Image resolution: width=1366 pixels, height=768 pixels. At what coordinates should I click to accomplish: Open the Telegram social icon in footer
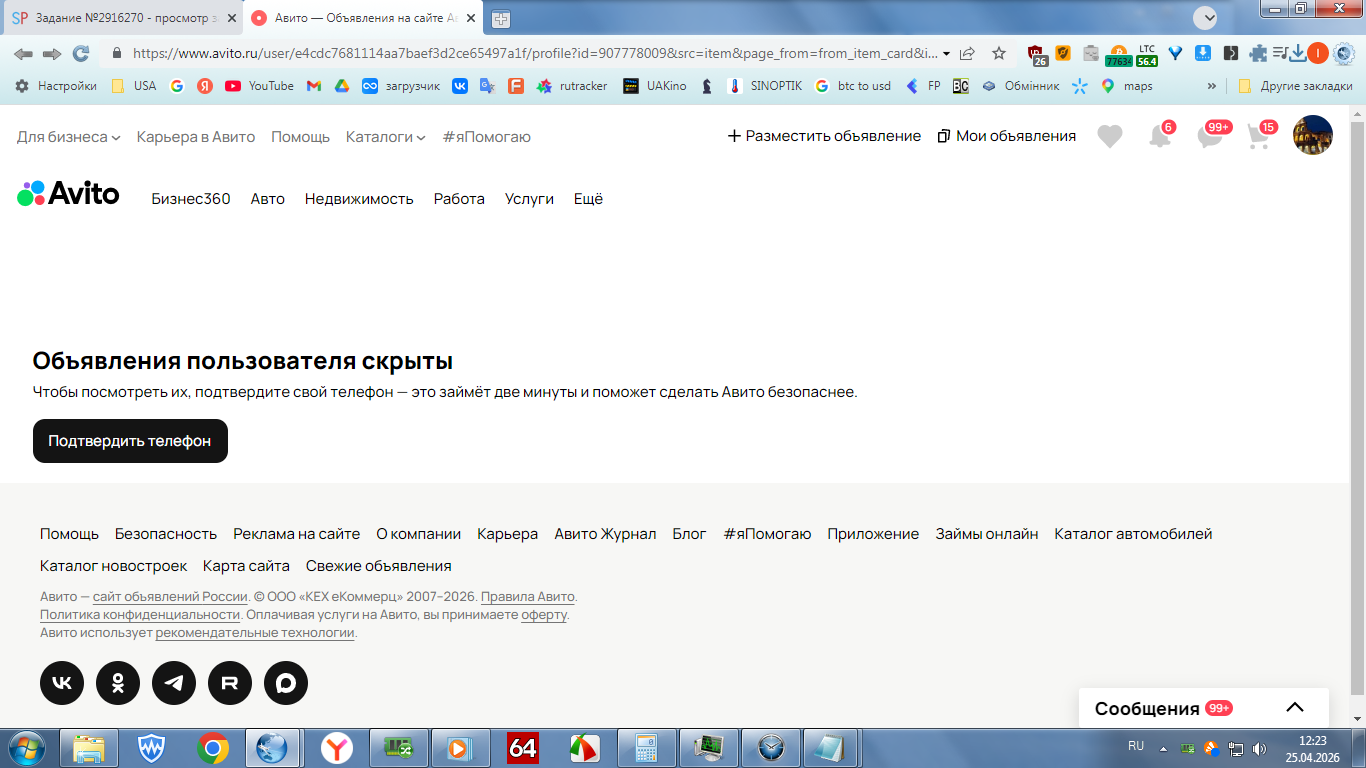174,683
